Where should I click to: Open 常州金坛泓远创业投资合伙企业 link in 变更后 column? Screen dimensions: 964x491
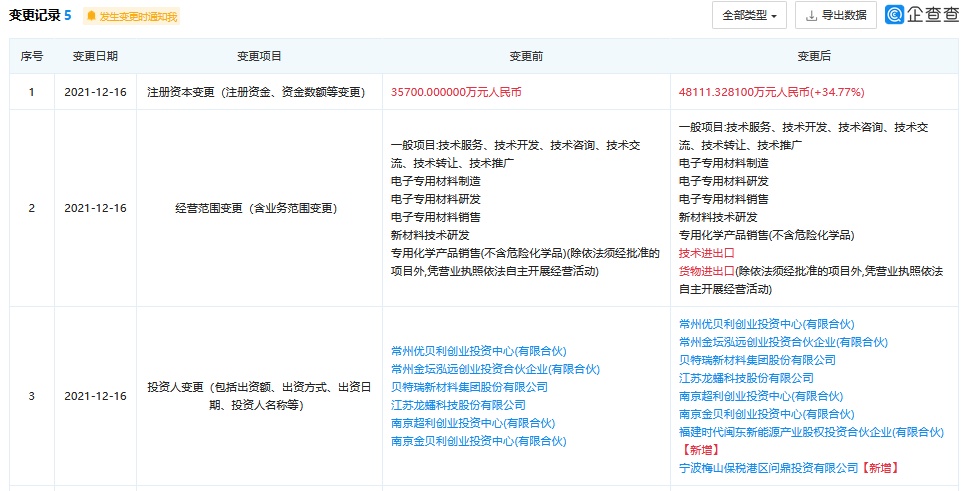(783, 342)
